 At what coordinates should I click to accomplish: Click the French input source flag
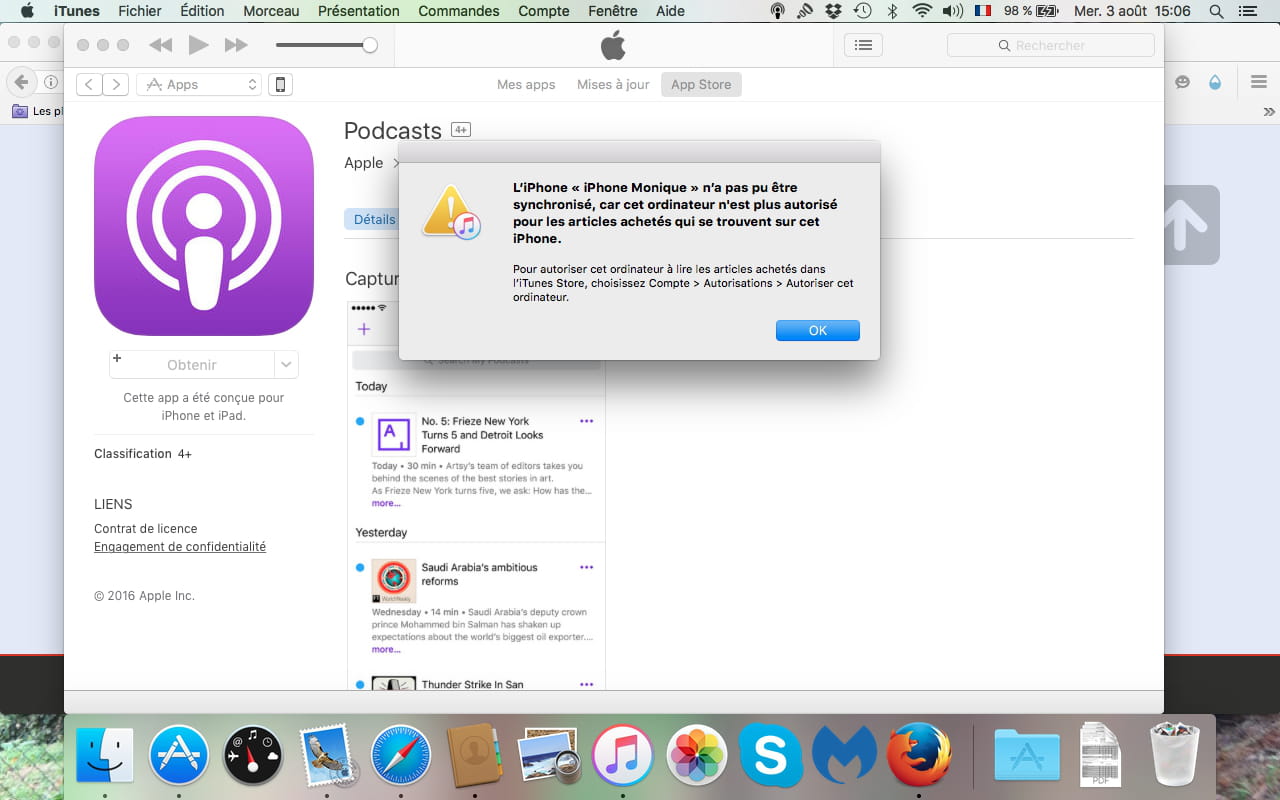[983, 11]
